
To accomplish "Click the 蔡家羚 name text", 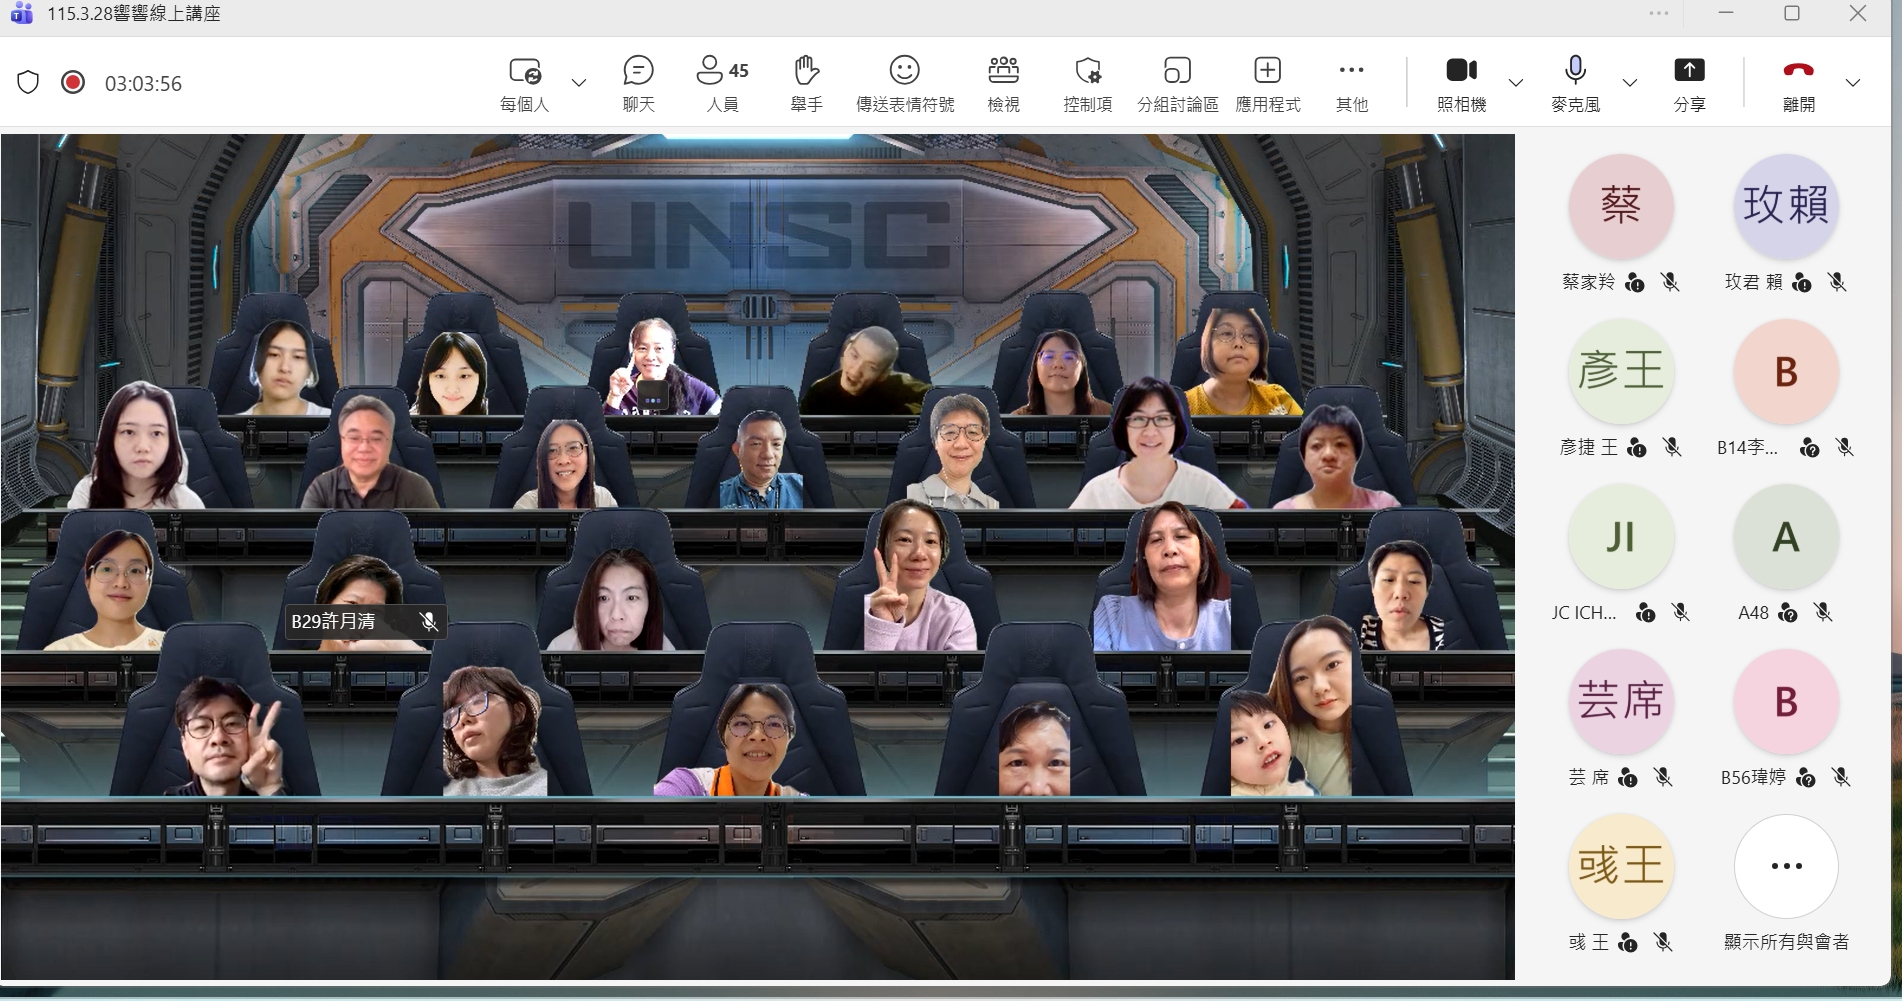I will tap(1588, 282).
